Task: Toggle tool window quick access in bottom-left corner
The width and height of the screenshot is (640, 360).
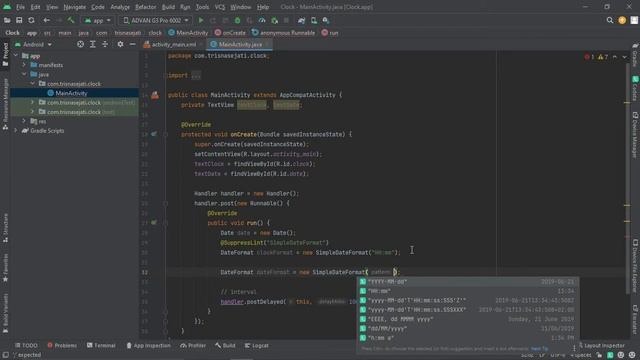Action: click(x=5, y=355)
